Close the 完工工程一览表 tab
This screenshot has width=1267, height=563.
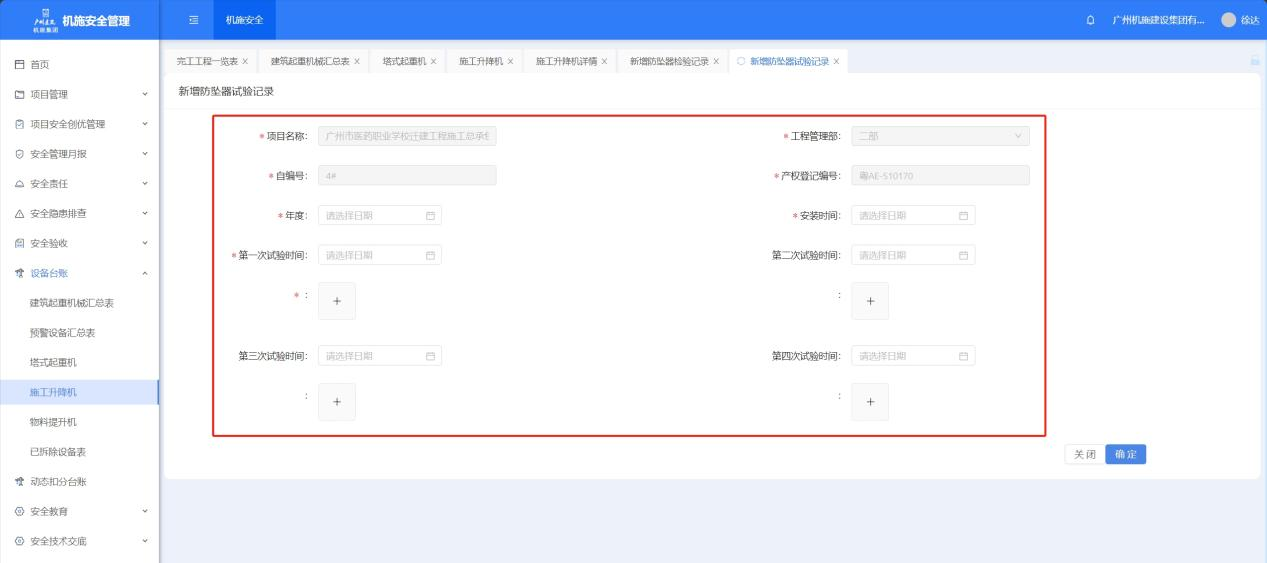245,62
